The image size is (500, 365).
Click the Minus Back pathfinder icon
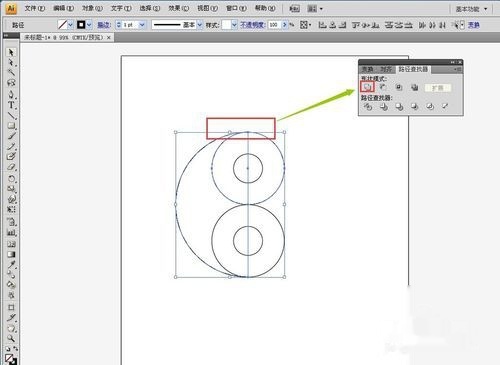(x=445, y=106)
